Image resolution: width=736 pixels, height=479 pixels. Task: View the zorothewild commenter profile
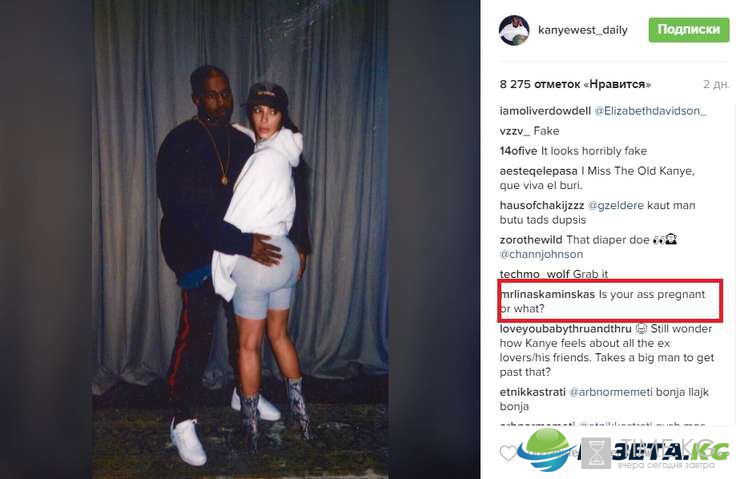[x=531, y=240]
